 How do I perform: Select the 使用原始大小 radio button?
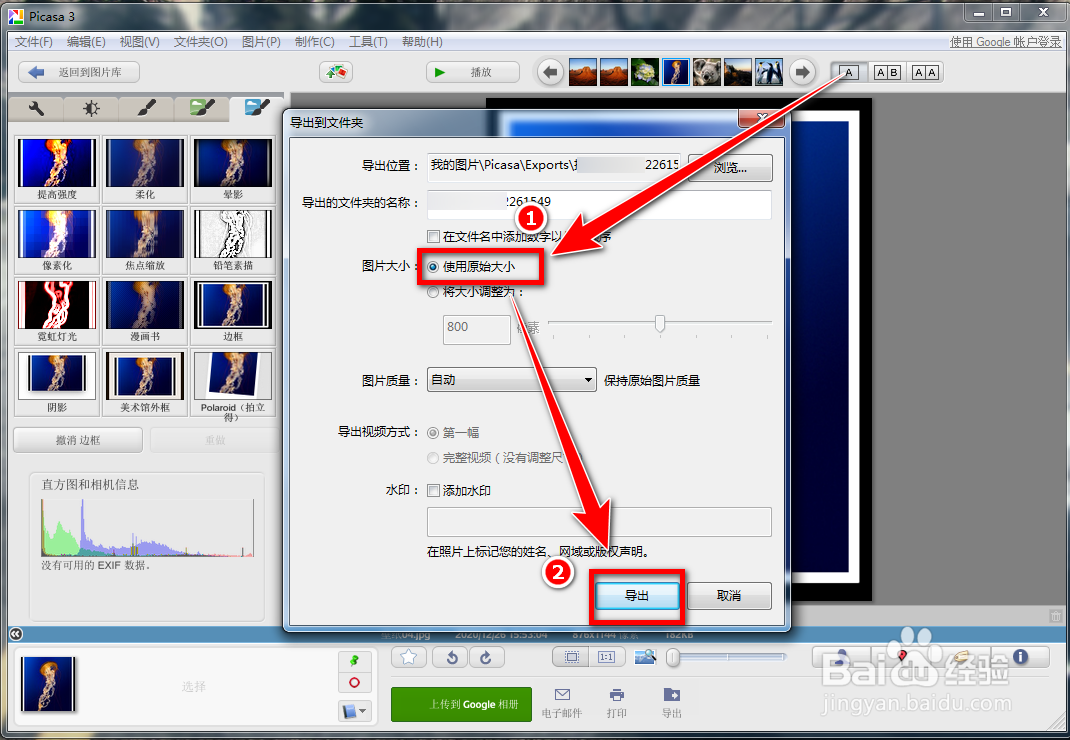point(431,266)
